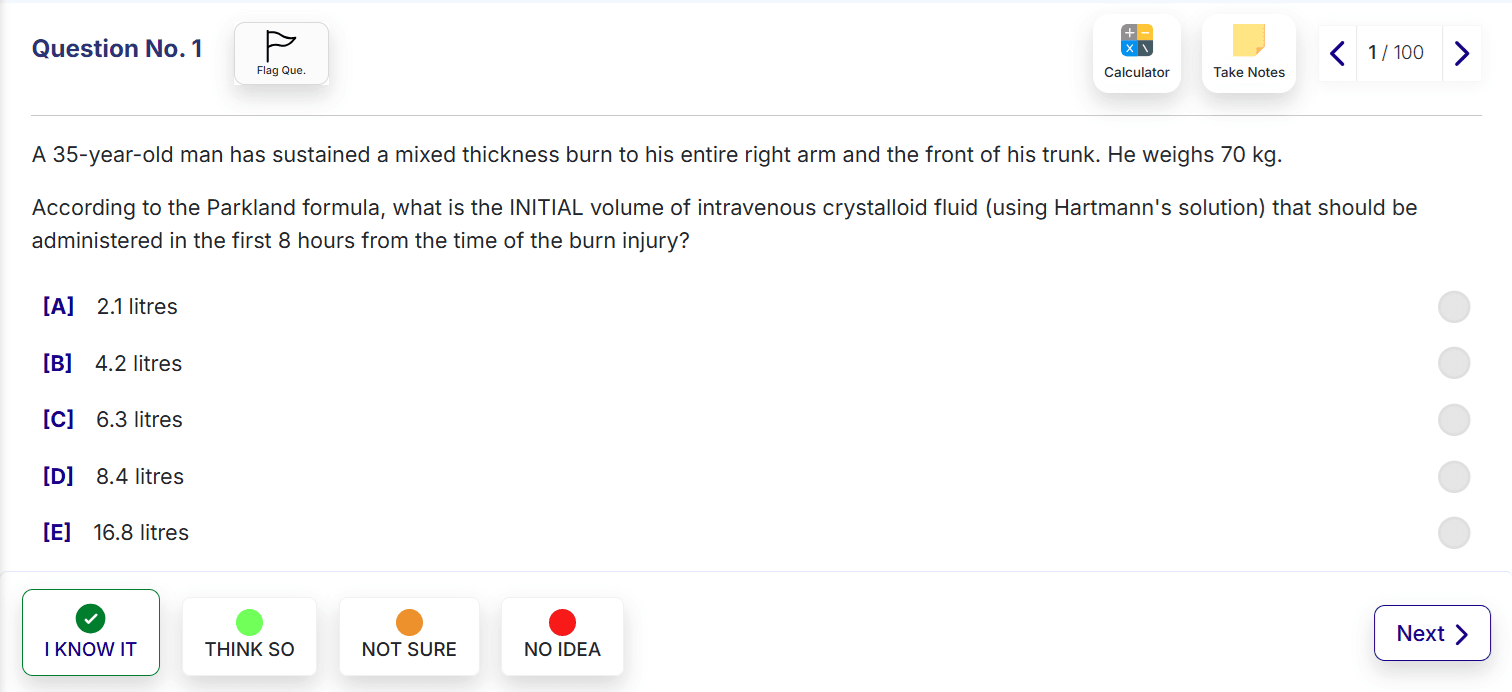The image size is (1512, 692).
Task: Go to previous question using left chevron
Action: click(x=1337, y=53)
